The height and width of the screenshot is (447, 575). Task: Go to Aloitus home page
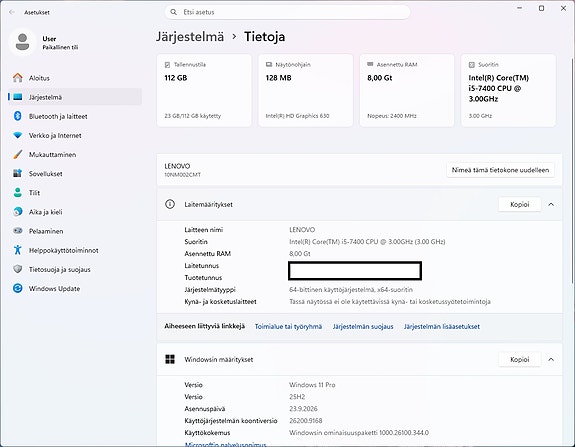(75, 78)
